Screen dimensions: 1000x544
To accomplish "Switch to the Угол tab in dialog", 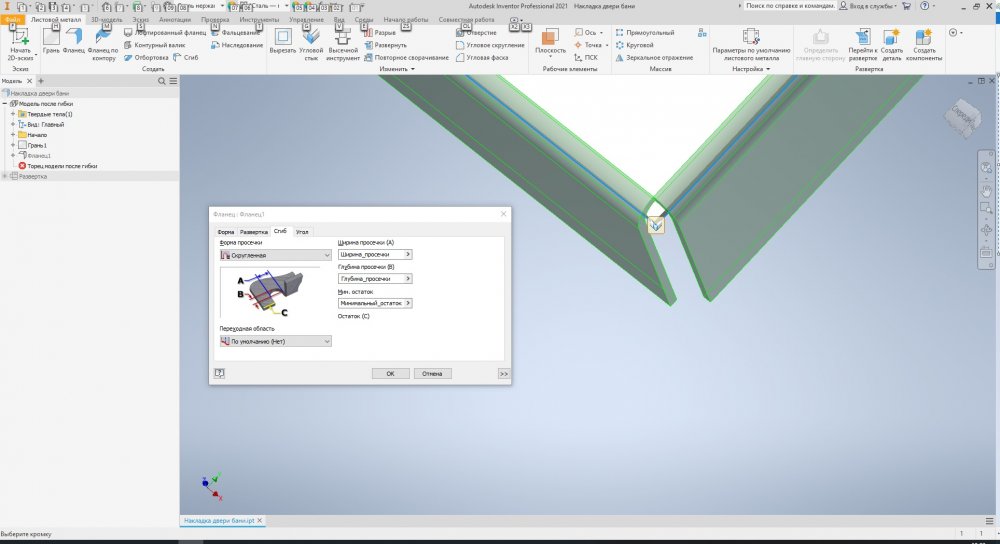I will tap(302, 231).
